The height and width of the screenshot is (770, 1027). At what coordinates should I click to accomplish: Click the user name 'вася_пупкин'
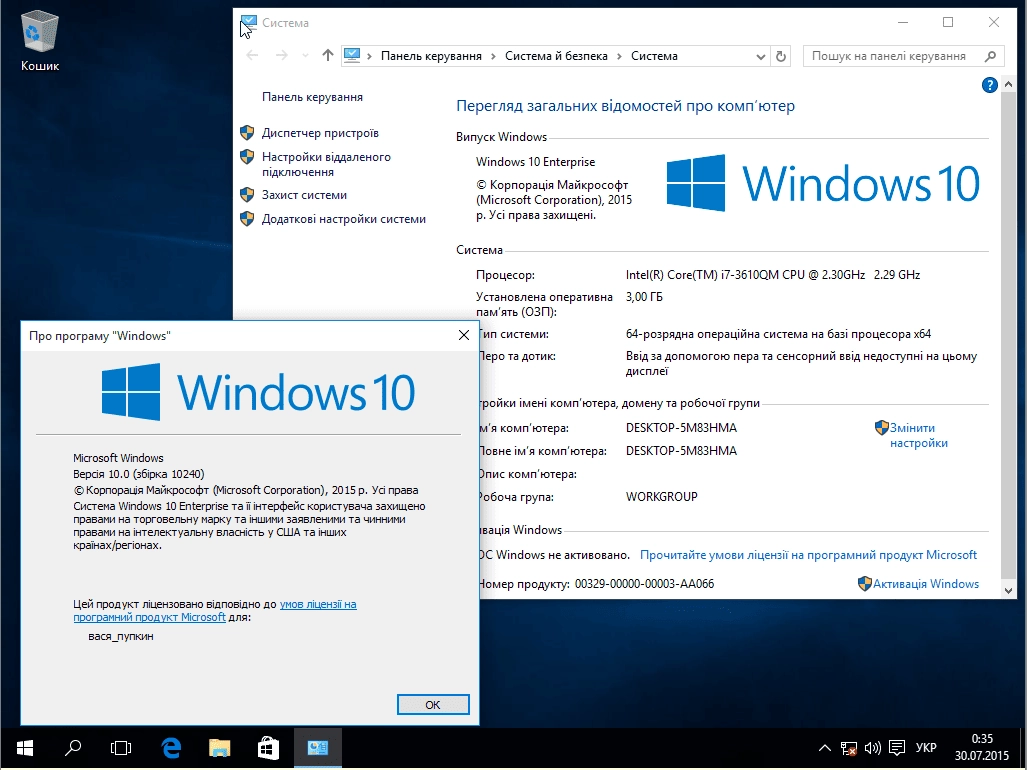point(121,636)
